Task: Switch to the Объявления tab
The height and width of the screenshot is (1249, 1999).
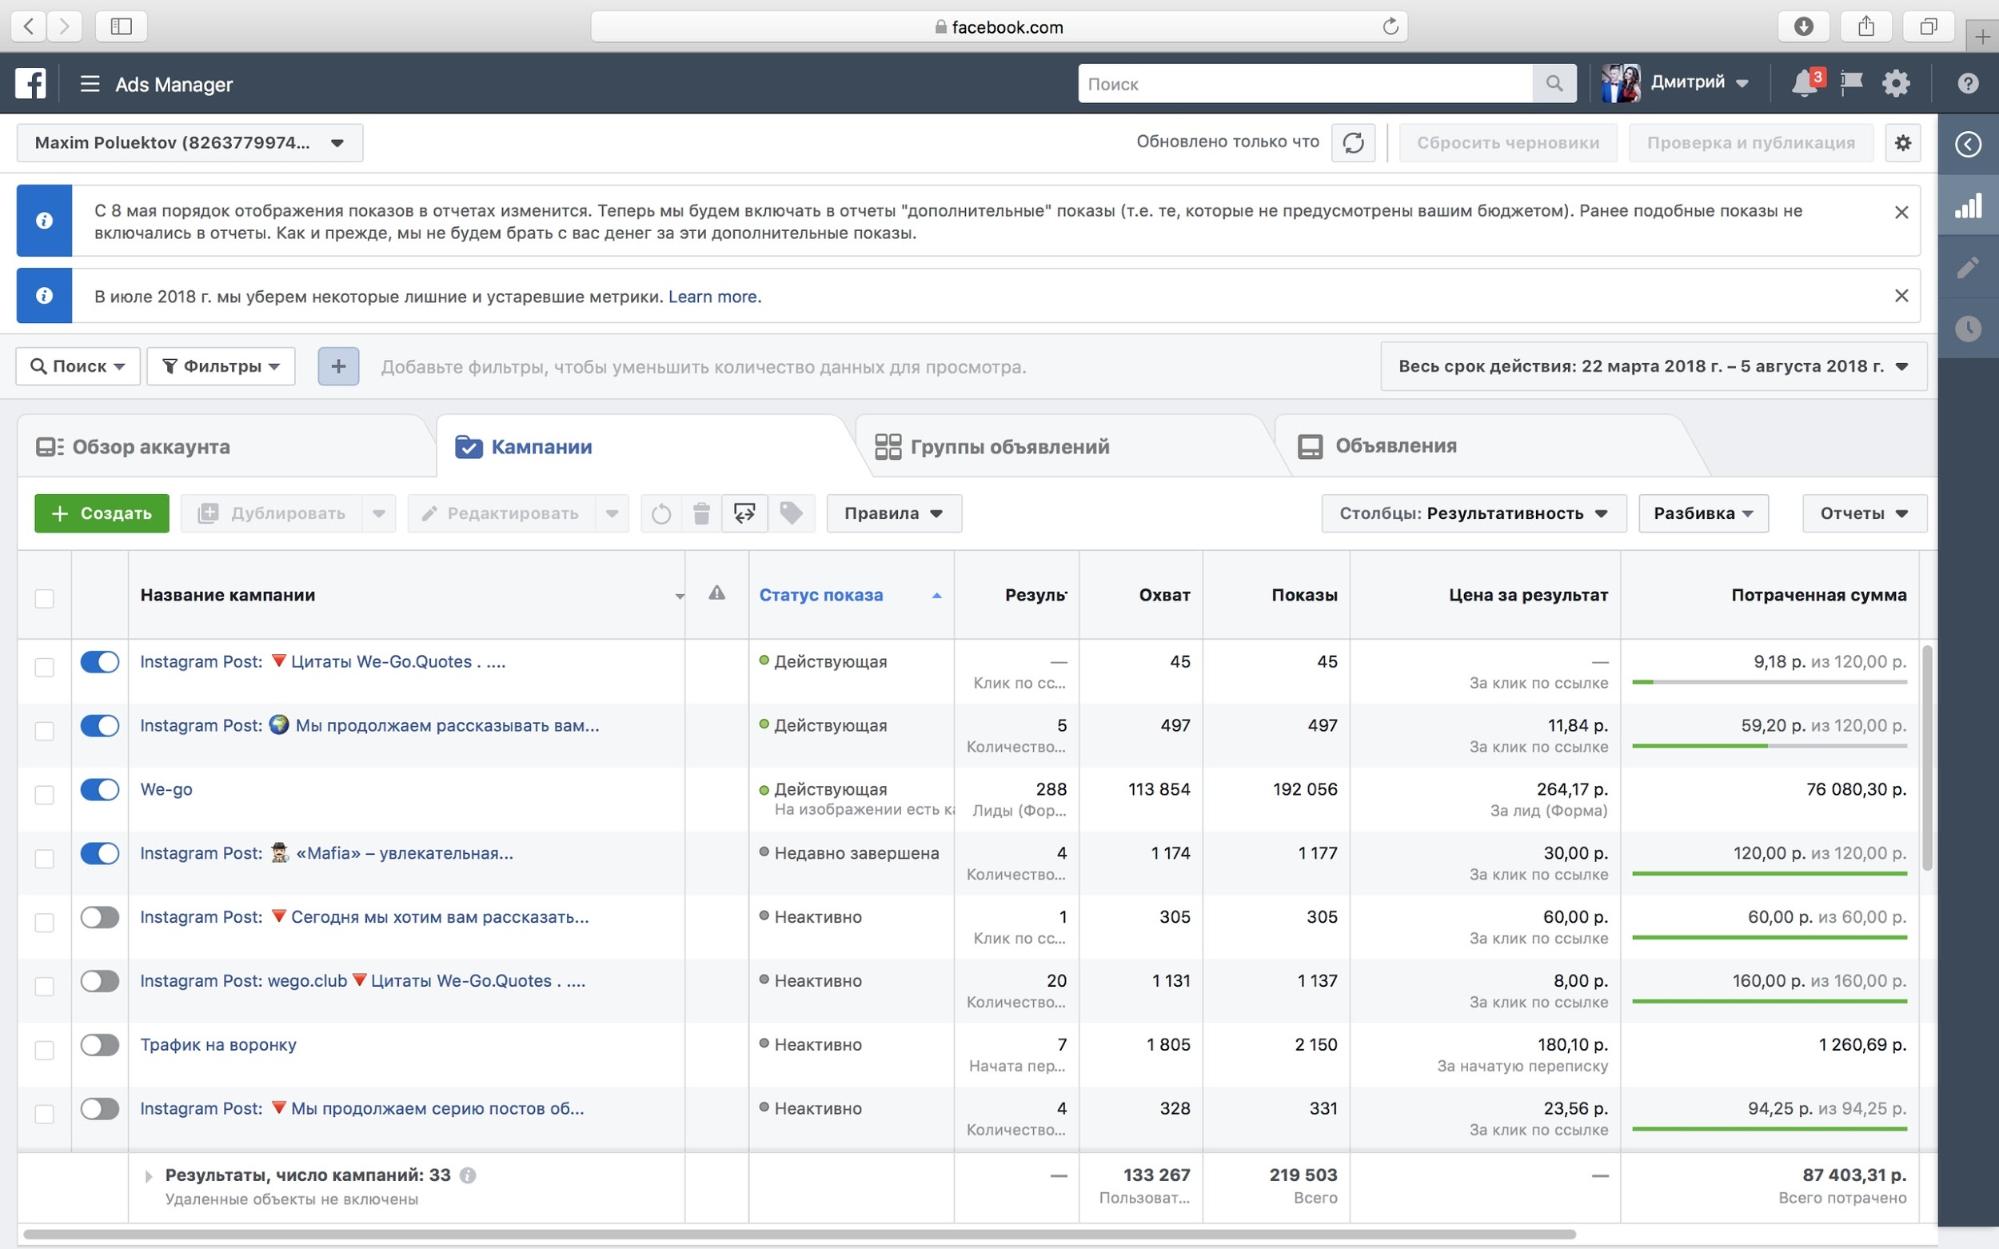Action: point(1394,446)
